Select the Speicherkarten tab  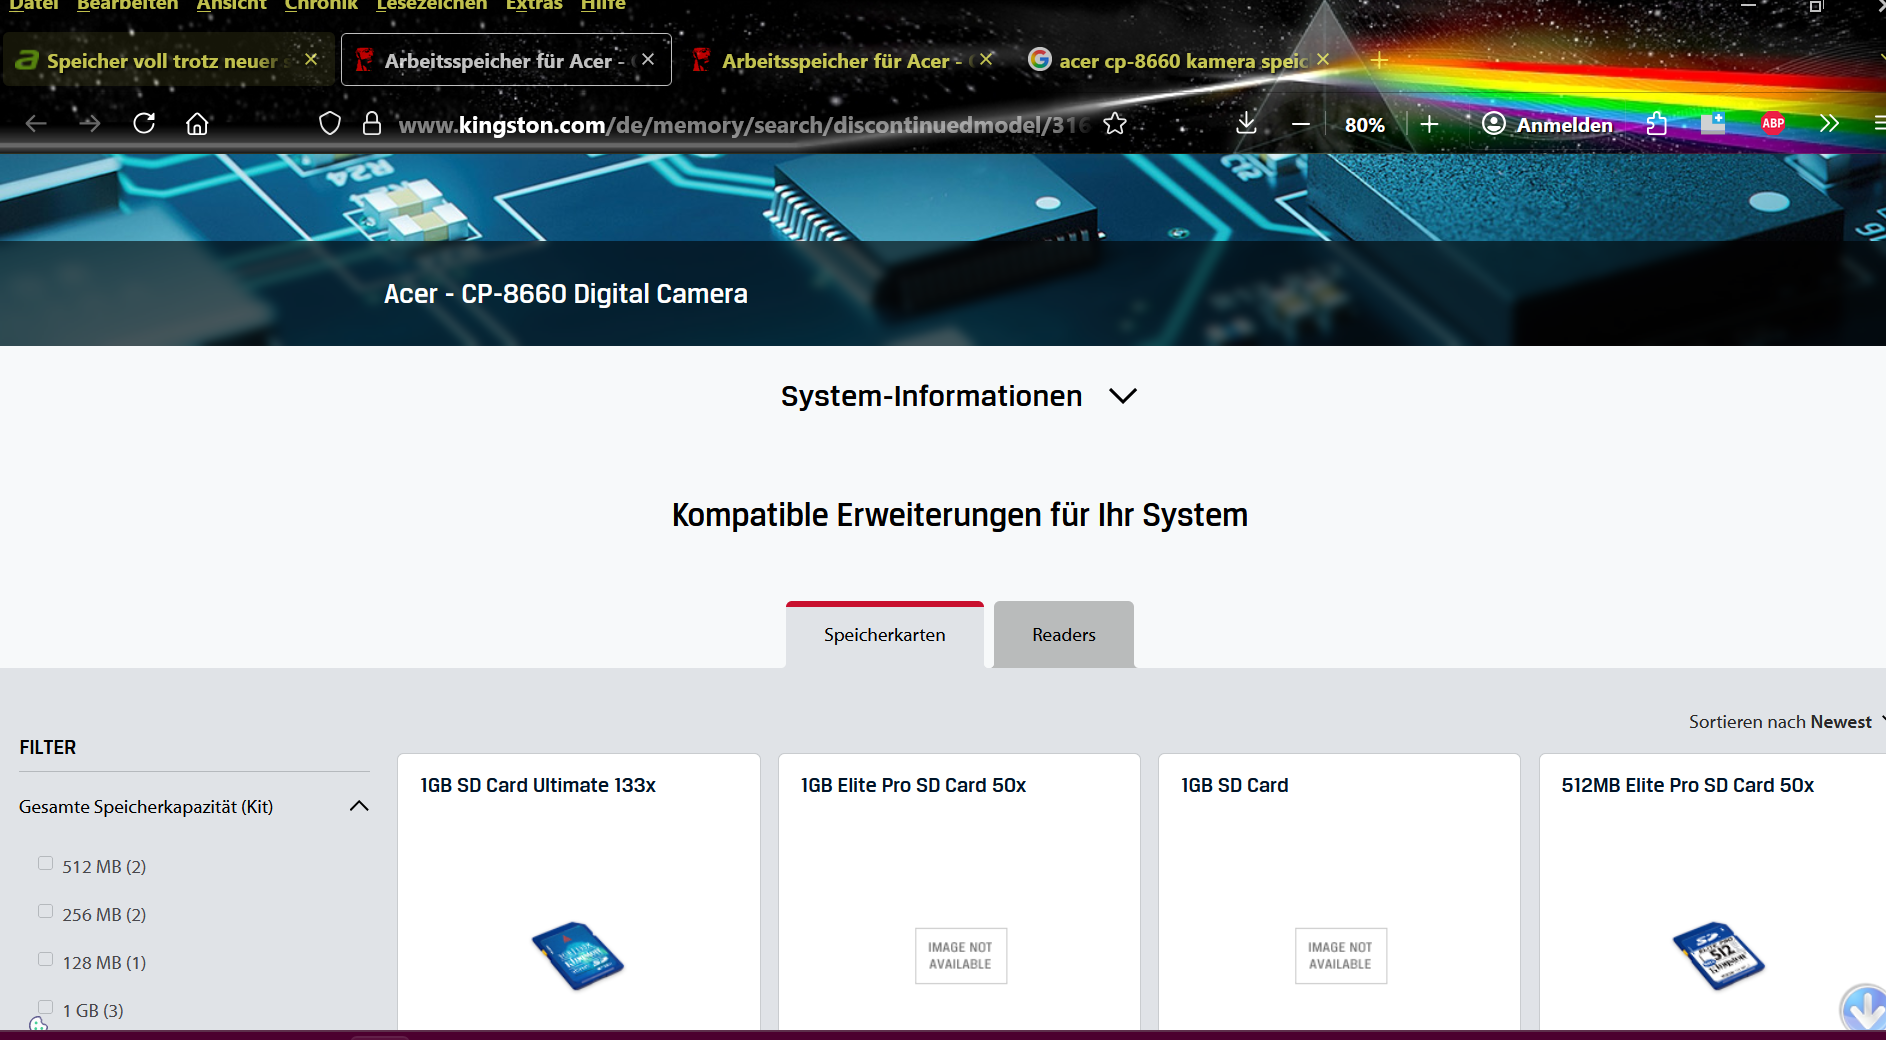coord(884,634)
